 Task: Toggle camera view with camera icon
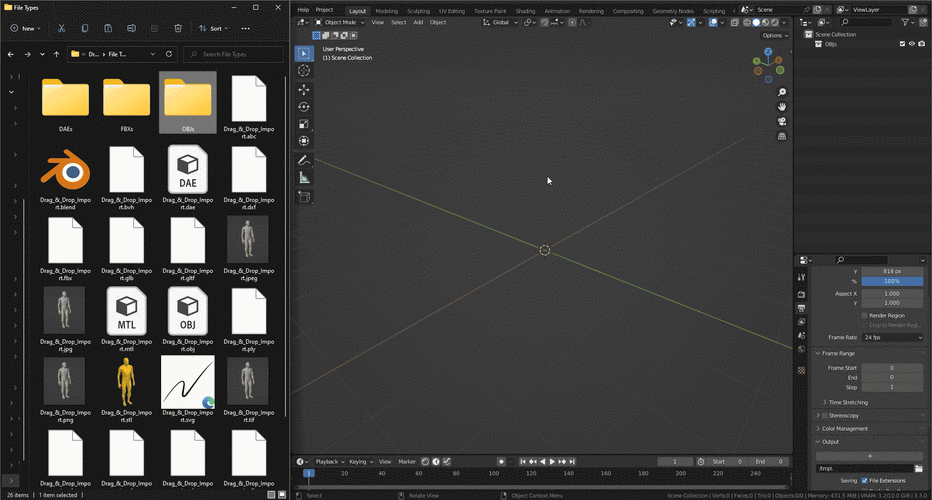(782, 121)
